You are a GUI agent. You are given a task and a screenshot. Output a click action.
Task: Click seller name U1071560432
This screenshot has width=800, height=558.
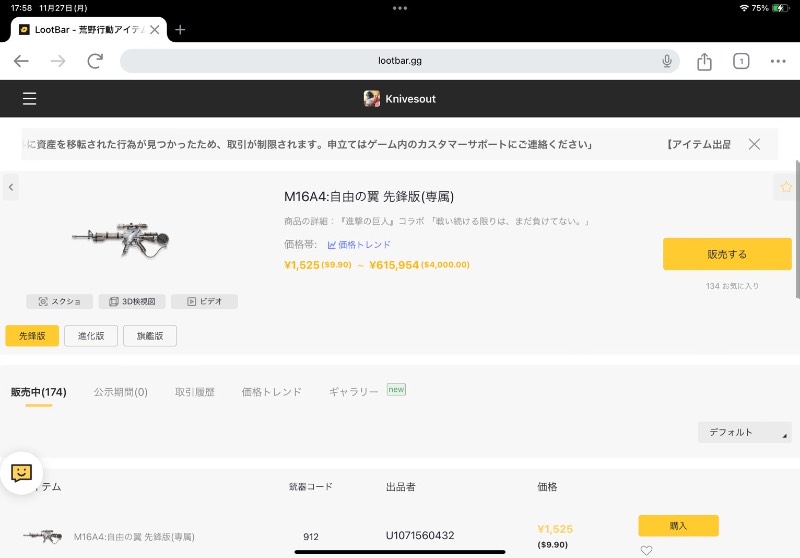[x=420, y=536]
